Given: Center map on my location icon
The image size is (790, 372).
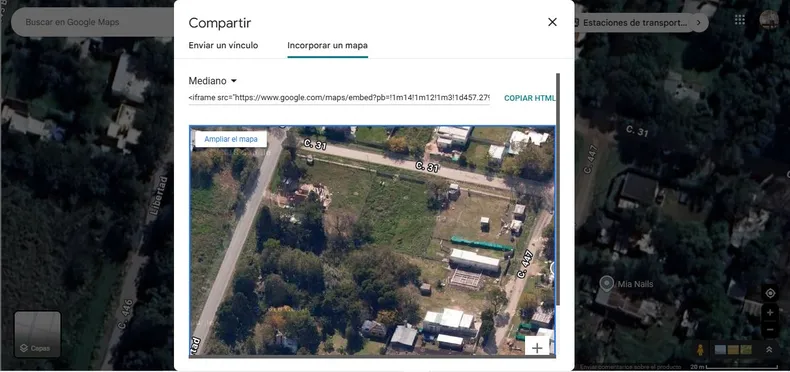Looking at the screenshot, I should pyautogui.click(x=770, y=294).
